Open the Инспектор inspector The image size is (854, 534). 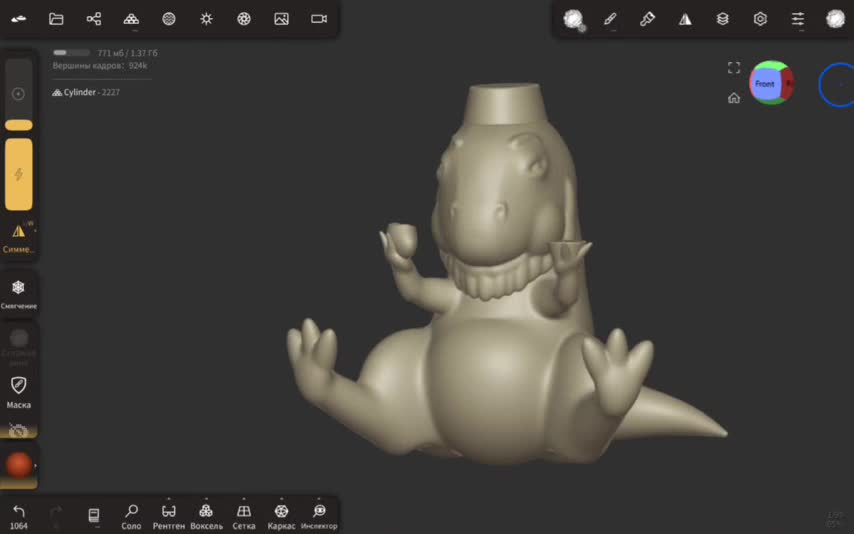coord(319,517)
